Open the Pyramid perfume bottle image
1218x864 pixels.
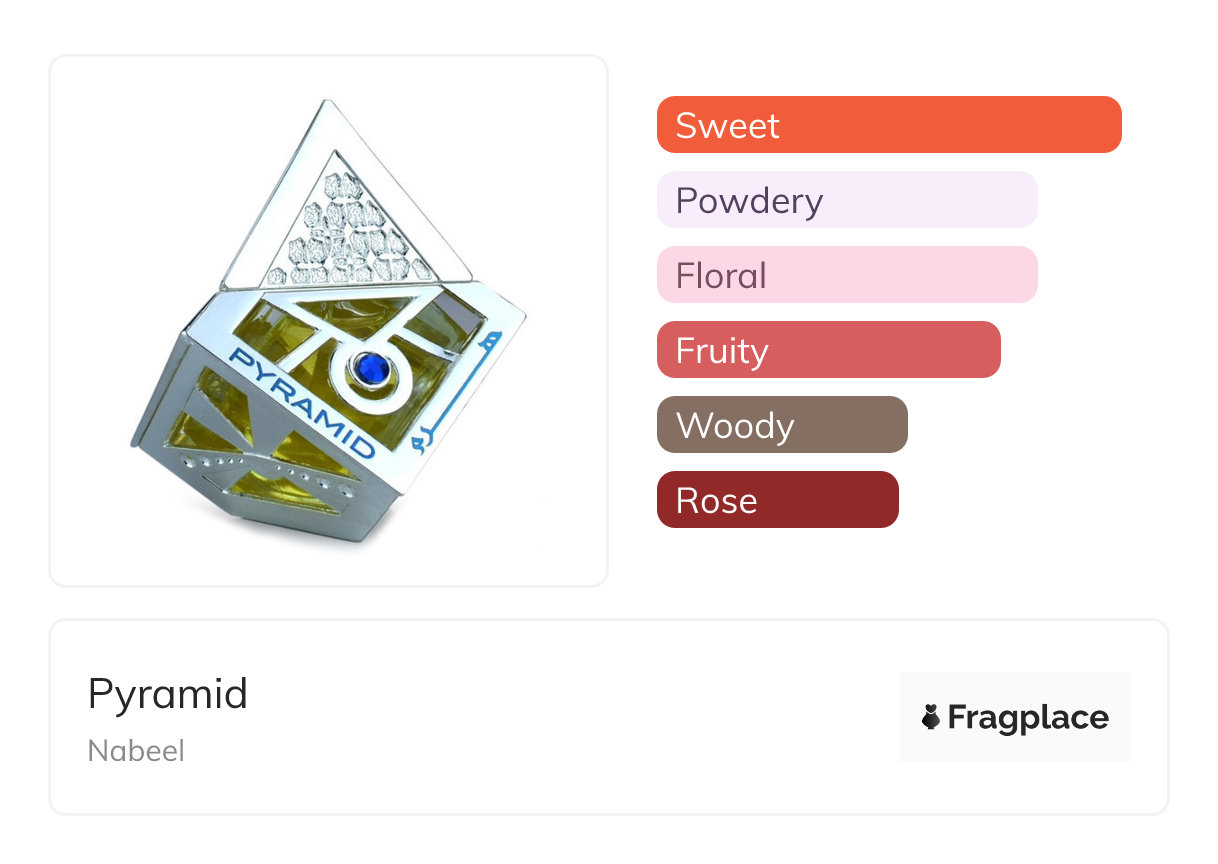(328, 320)
